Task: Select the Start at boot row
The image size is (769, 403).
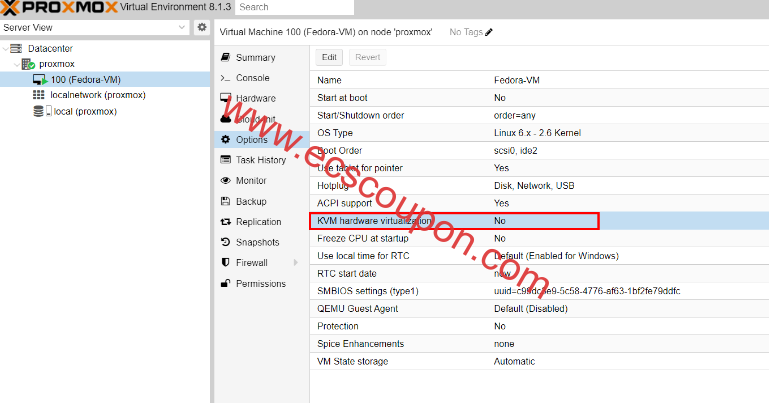Action: (x=539, y=98)
